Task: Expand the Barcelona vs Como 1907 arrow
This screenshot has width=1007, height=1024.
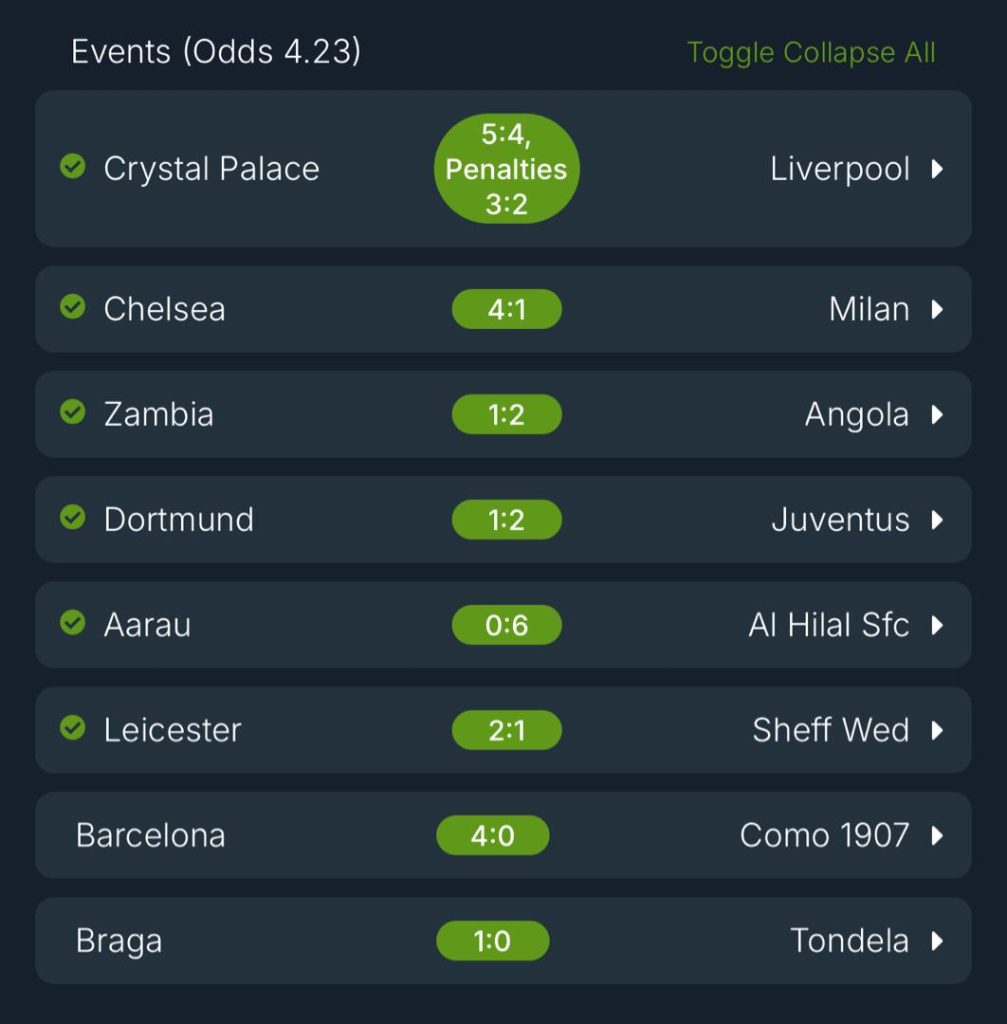Action: [937, 835]
